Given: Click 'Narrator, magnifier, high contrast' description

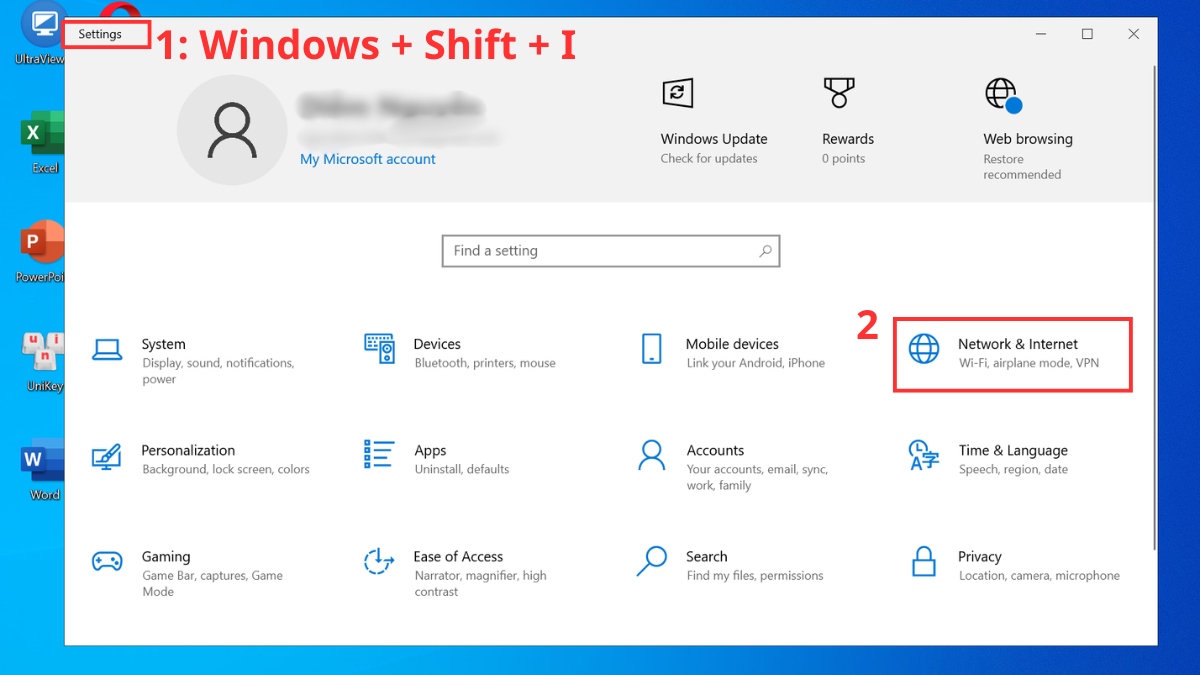Looking at the screenshot, I should (481, 583).
